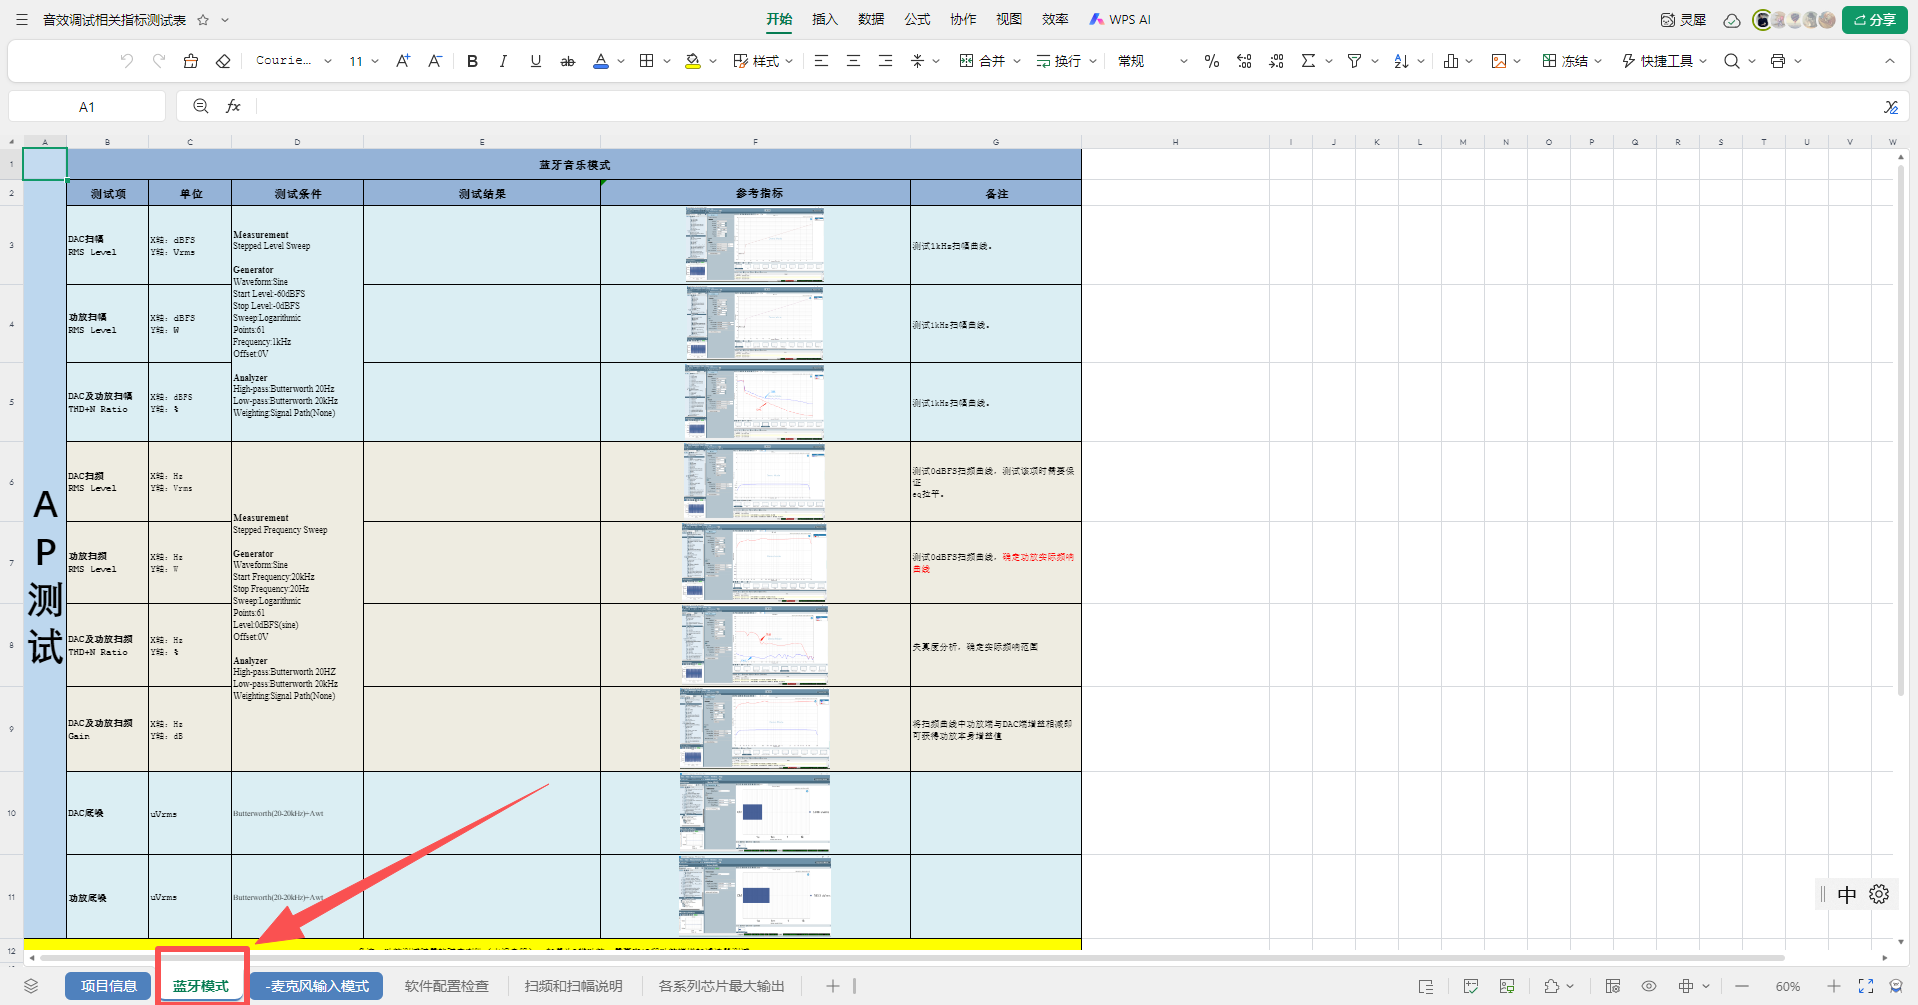Click the fill color bucket swatch
1918x1005 pixels.
(693, 61)
